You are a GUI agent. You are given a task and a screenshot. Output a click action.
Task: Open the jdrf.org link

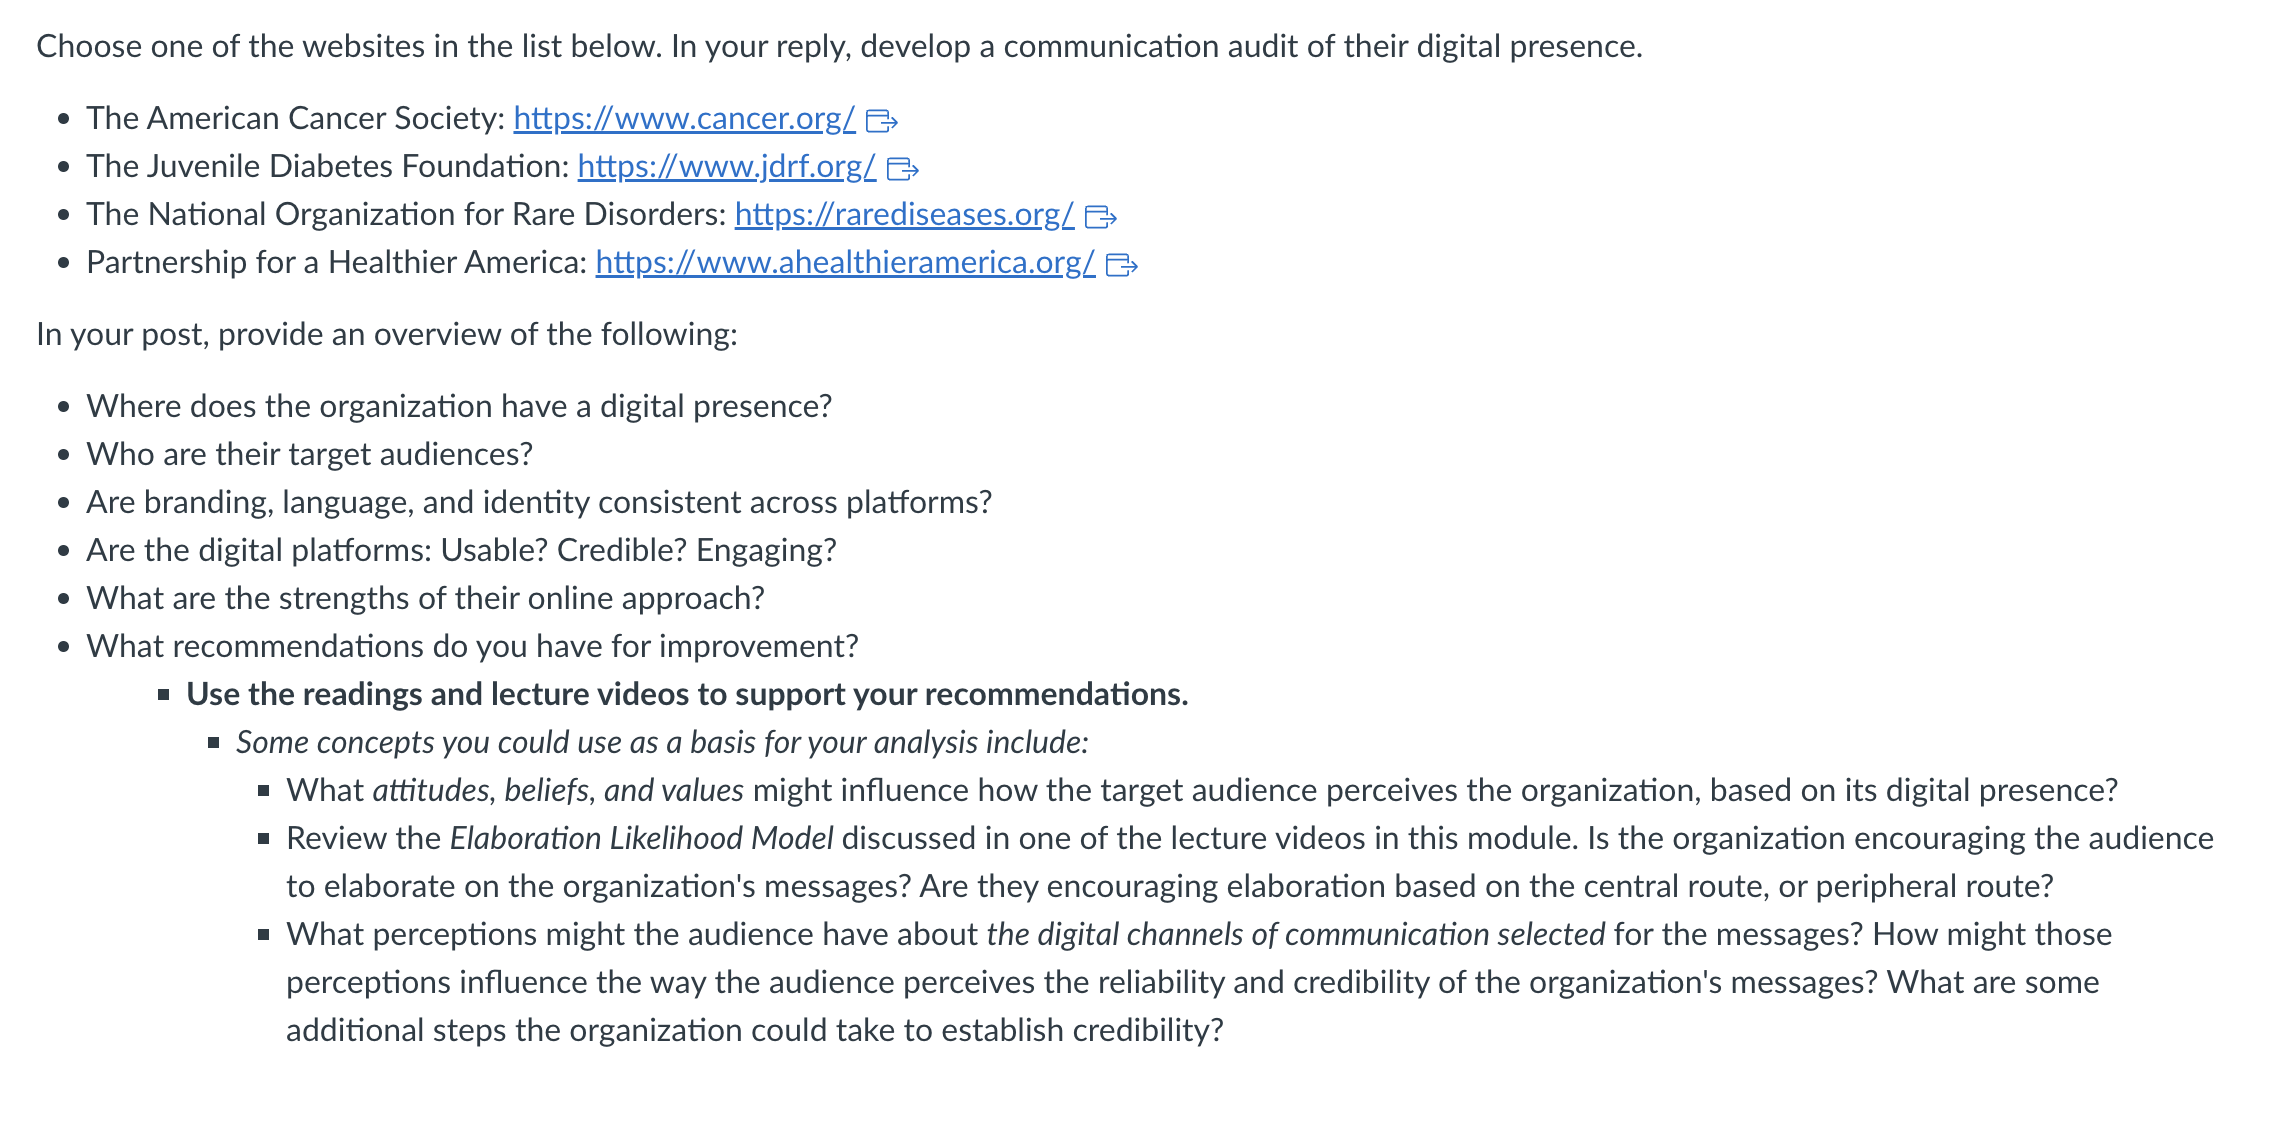(727, 167)
